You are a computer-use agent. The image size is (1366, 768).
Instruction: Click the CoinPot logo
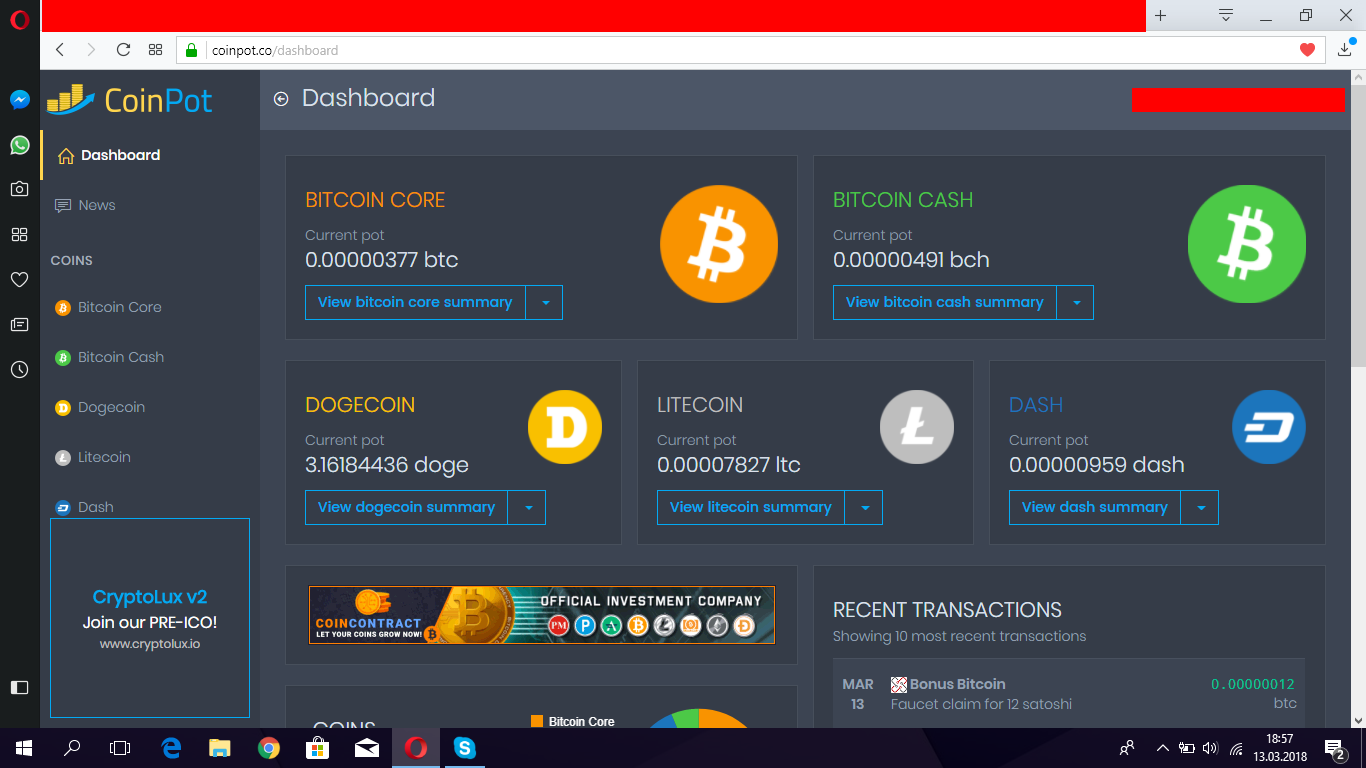[130, 99]
